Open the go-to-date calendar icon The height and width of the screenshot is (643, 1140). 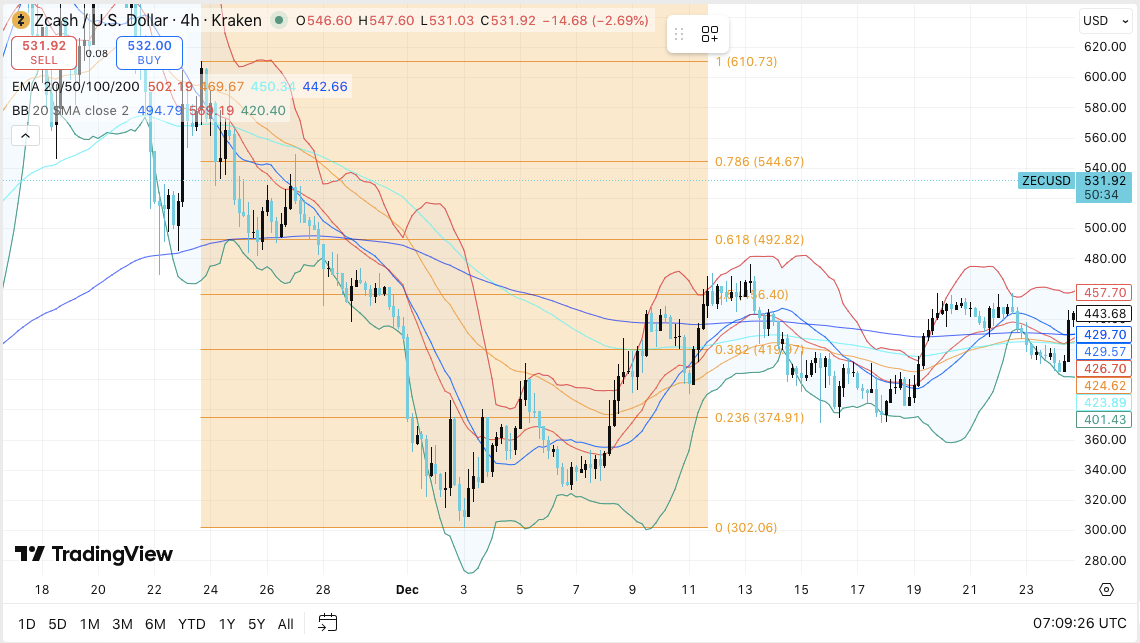[x=328, y=623]
